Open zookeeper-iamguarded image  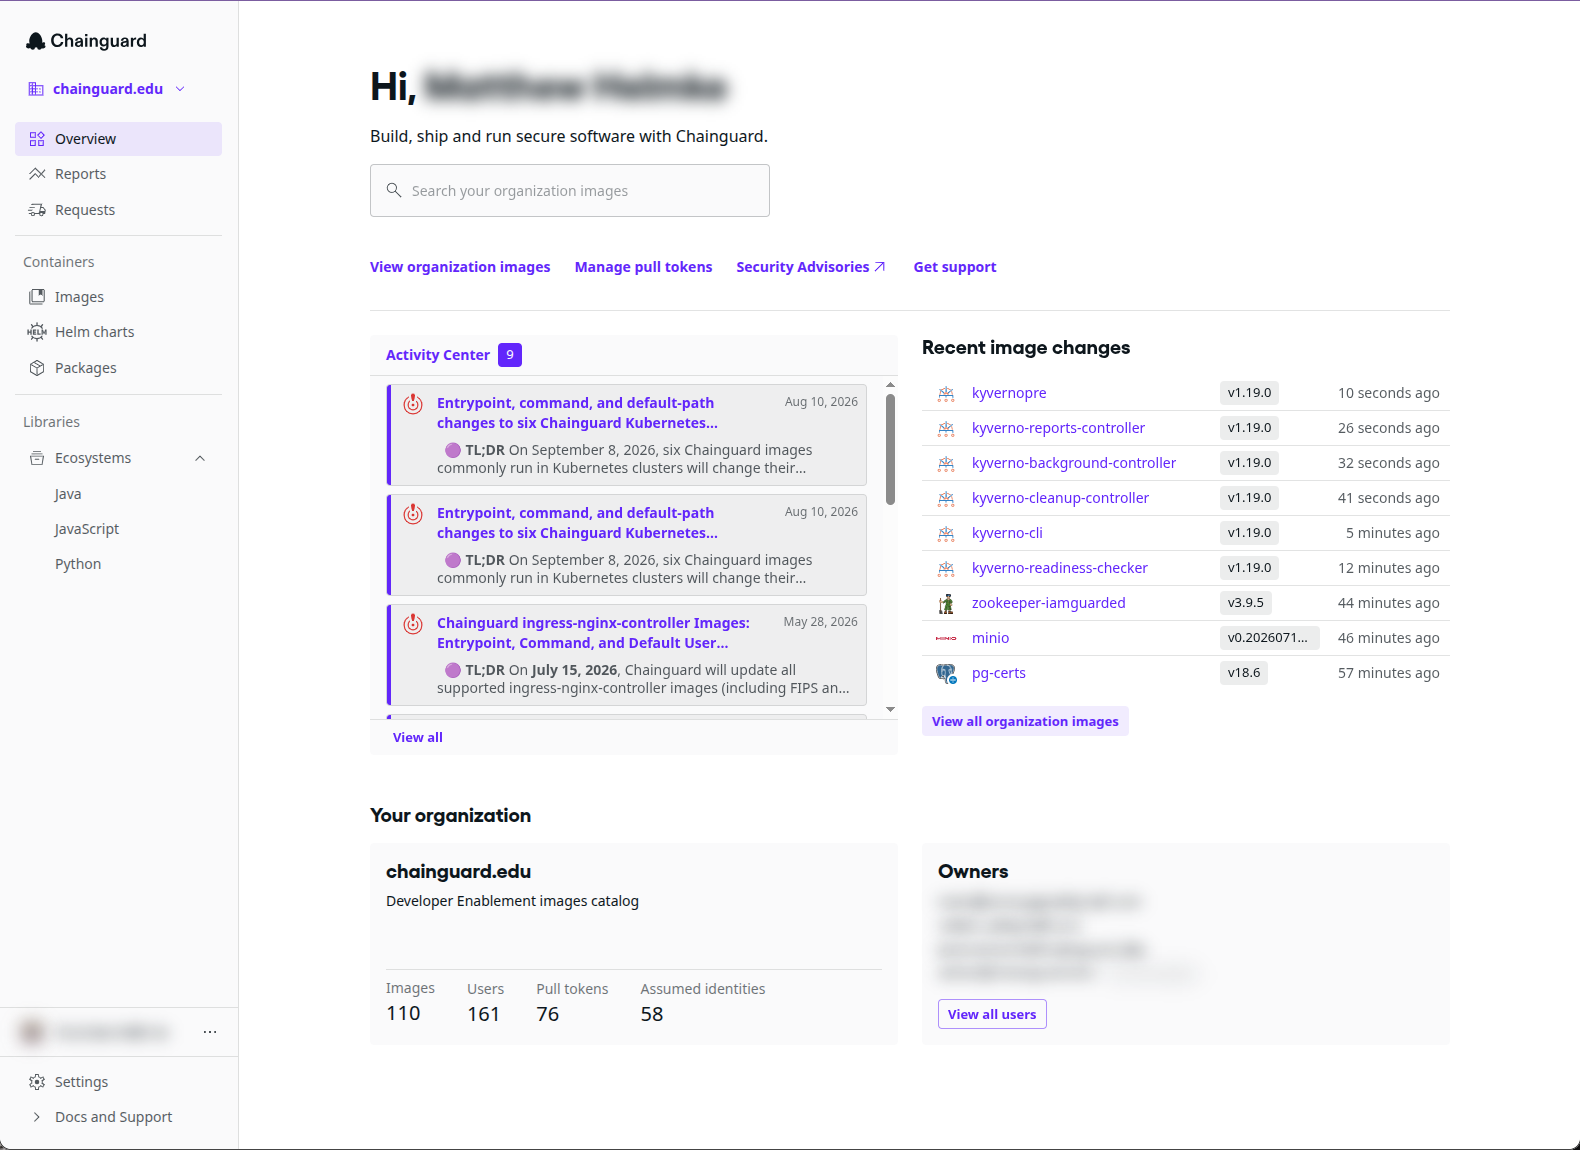pyautogui.click(x=1048, y=603)
